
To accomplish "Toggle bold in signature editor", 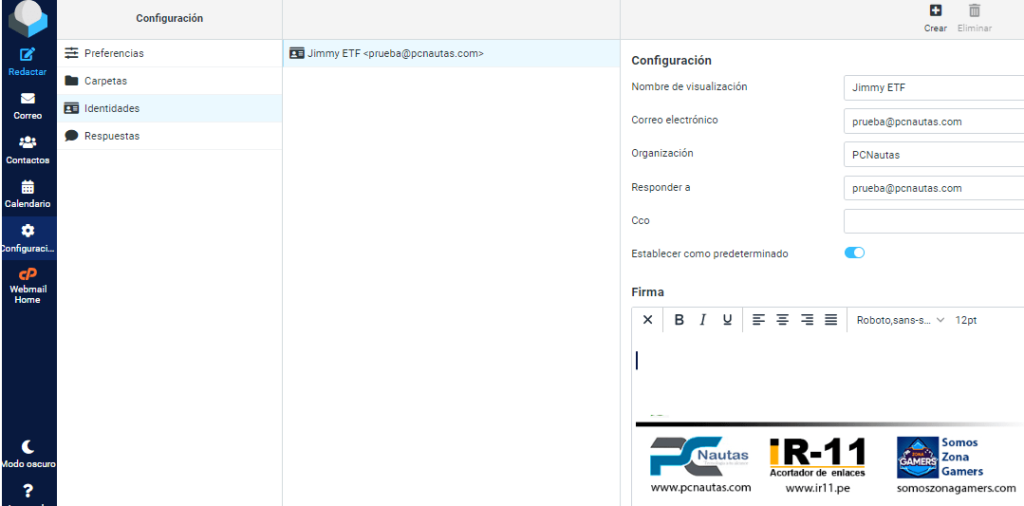I will point(679,320).
